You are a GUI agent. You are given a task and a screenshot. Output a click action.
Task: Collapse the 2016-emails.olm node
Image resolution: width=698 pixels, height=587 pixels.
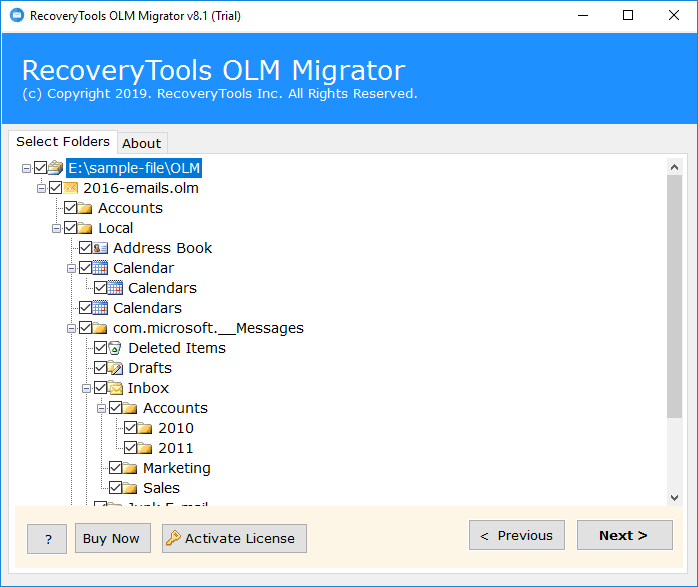pyautogui.click(x=41, y=189)
